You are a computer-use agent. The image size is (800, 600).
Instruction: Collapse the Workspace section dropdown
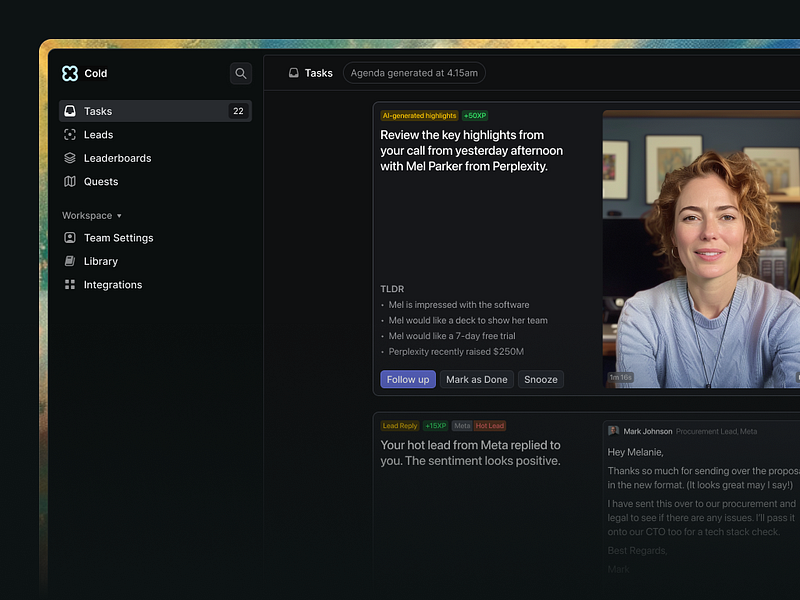point(92,215)
